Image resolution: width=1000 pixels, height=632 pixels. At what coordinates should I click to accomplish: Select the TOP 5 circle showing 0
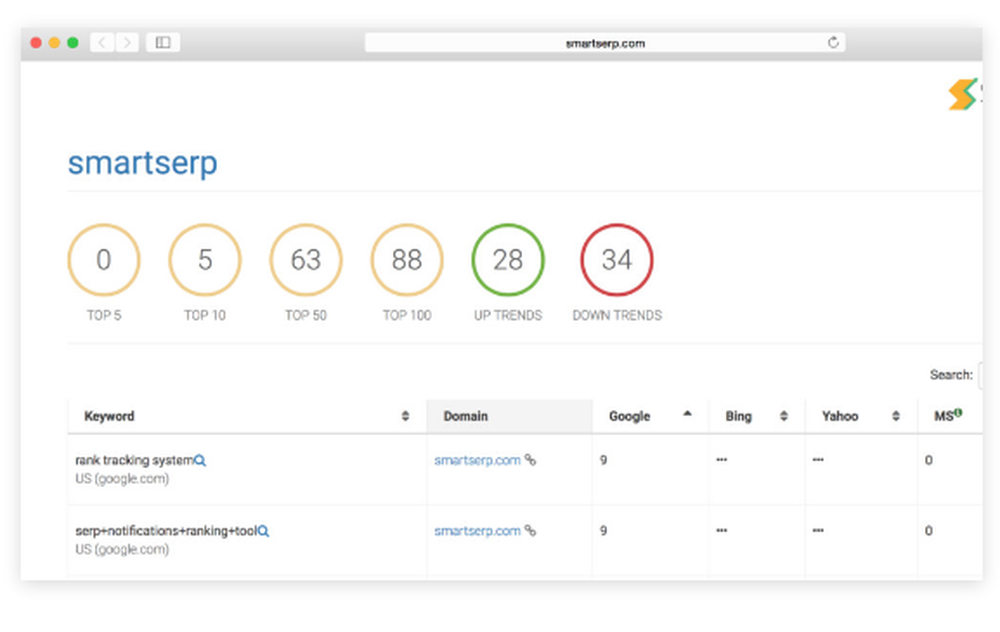tap(104, 260)
